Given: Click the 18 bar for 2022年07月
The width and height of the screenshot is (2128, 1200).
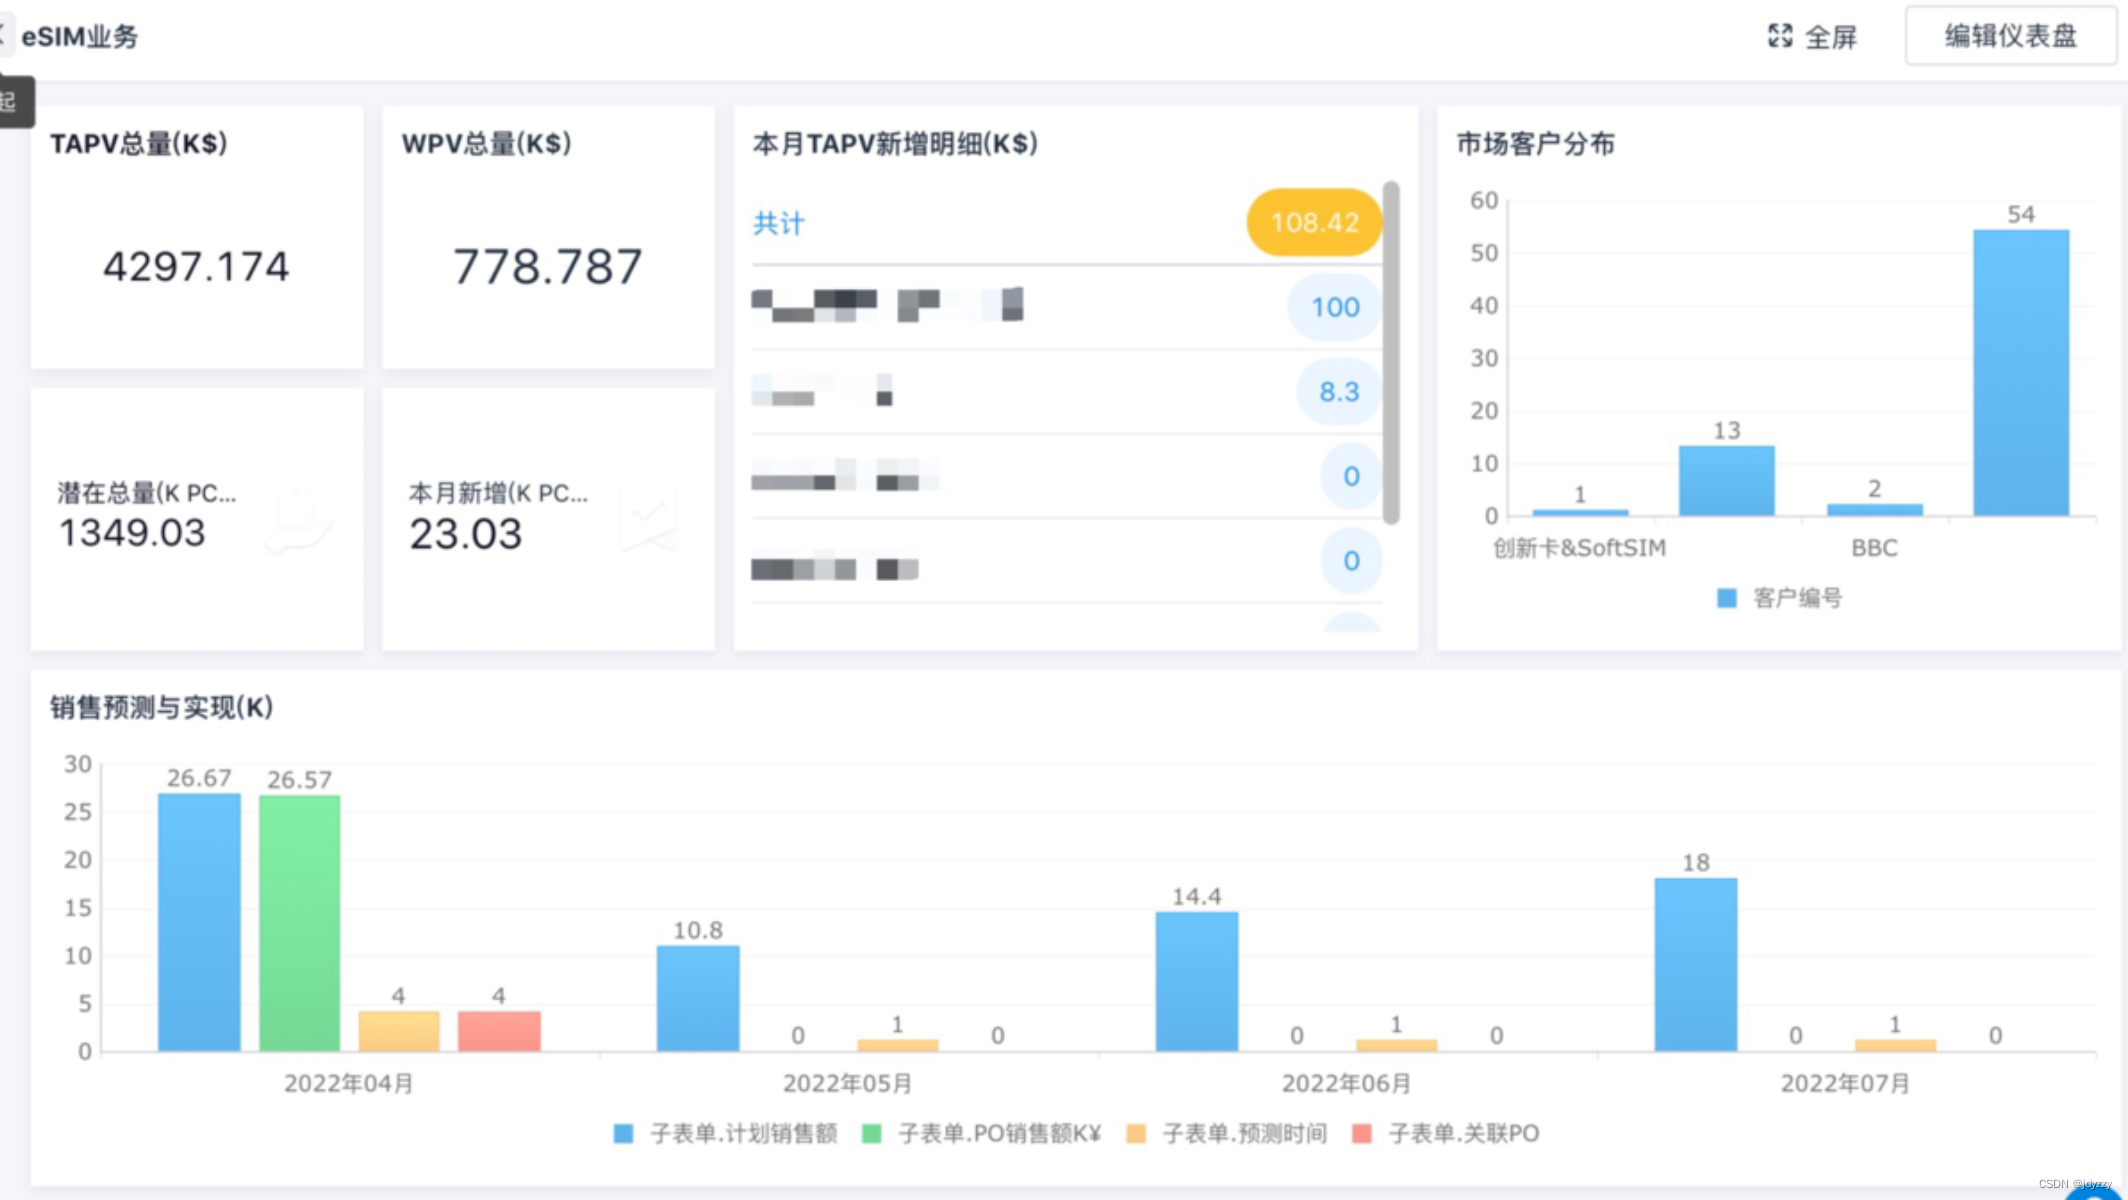Looking at the screenshot, I should (1696, 964).
